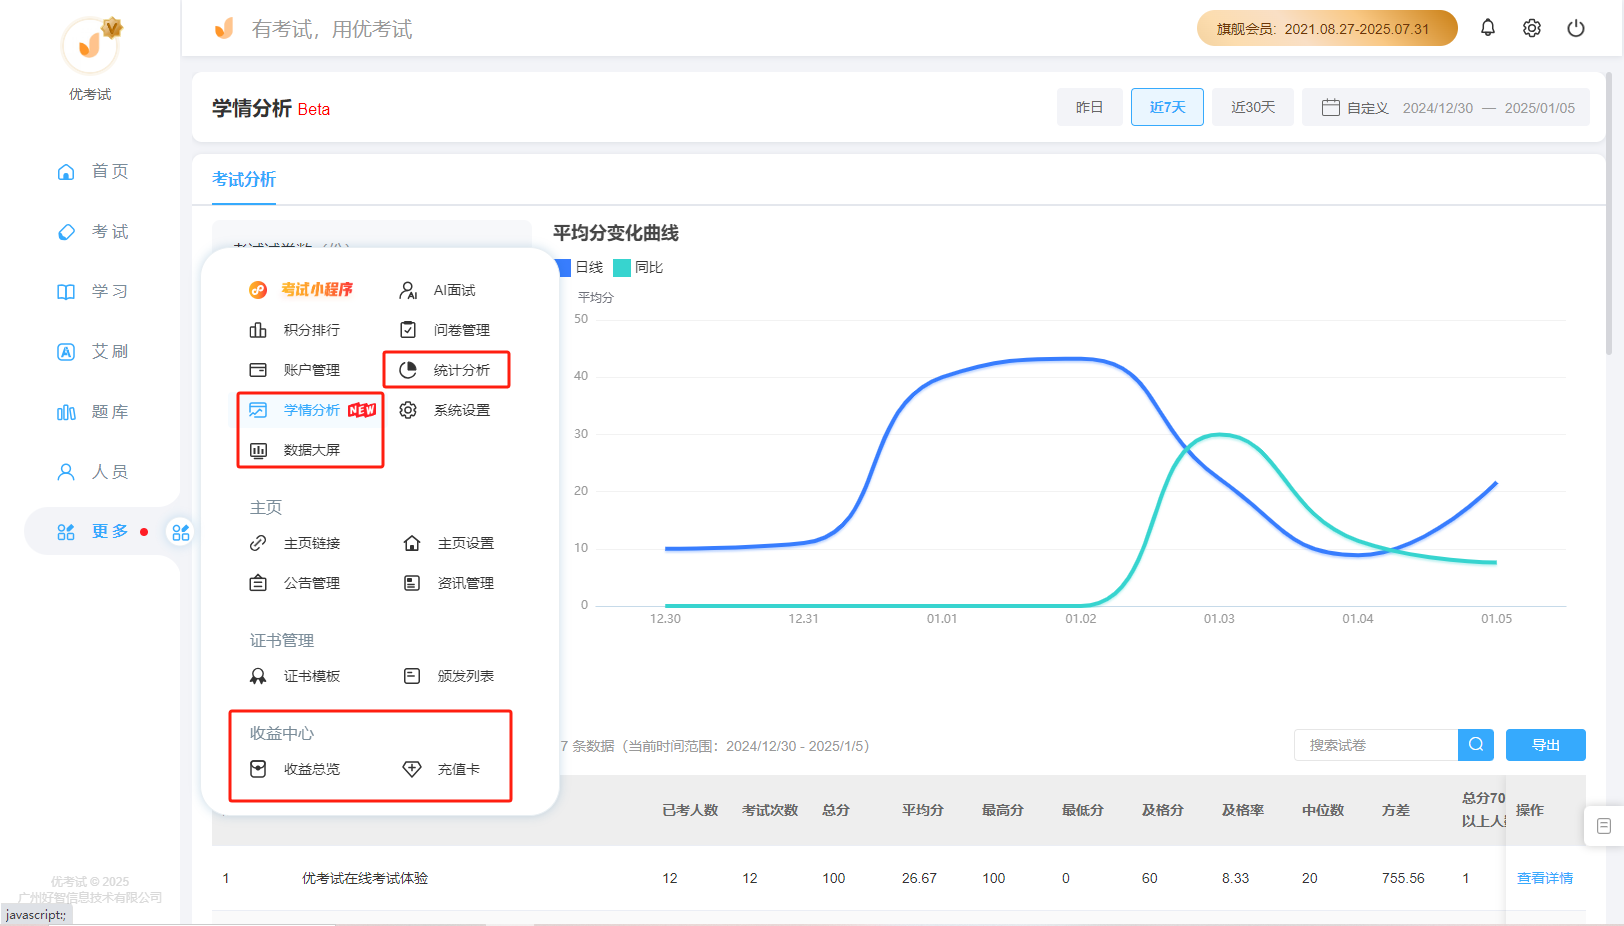Open 学情分析 menu item
Viewport: 1624px width, 926px height.
312,410
